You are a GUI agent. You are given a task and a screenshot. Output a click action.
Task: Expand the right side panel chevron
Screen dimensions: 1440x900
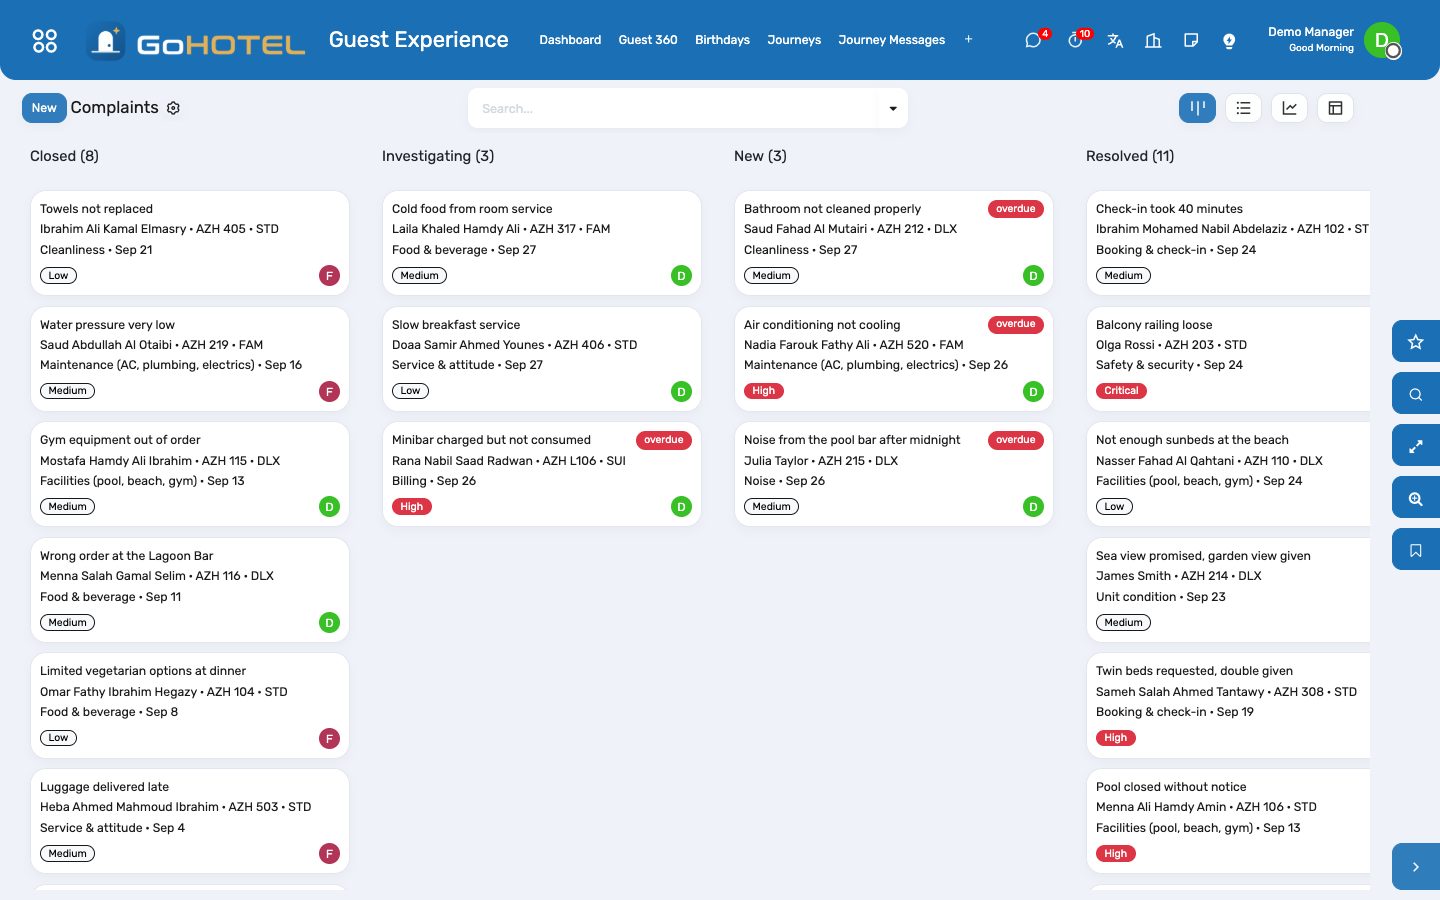[1416, 867]
